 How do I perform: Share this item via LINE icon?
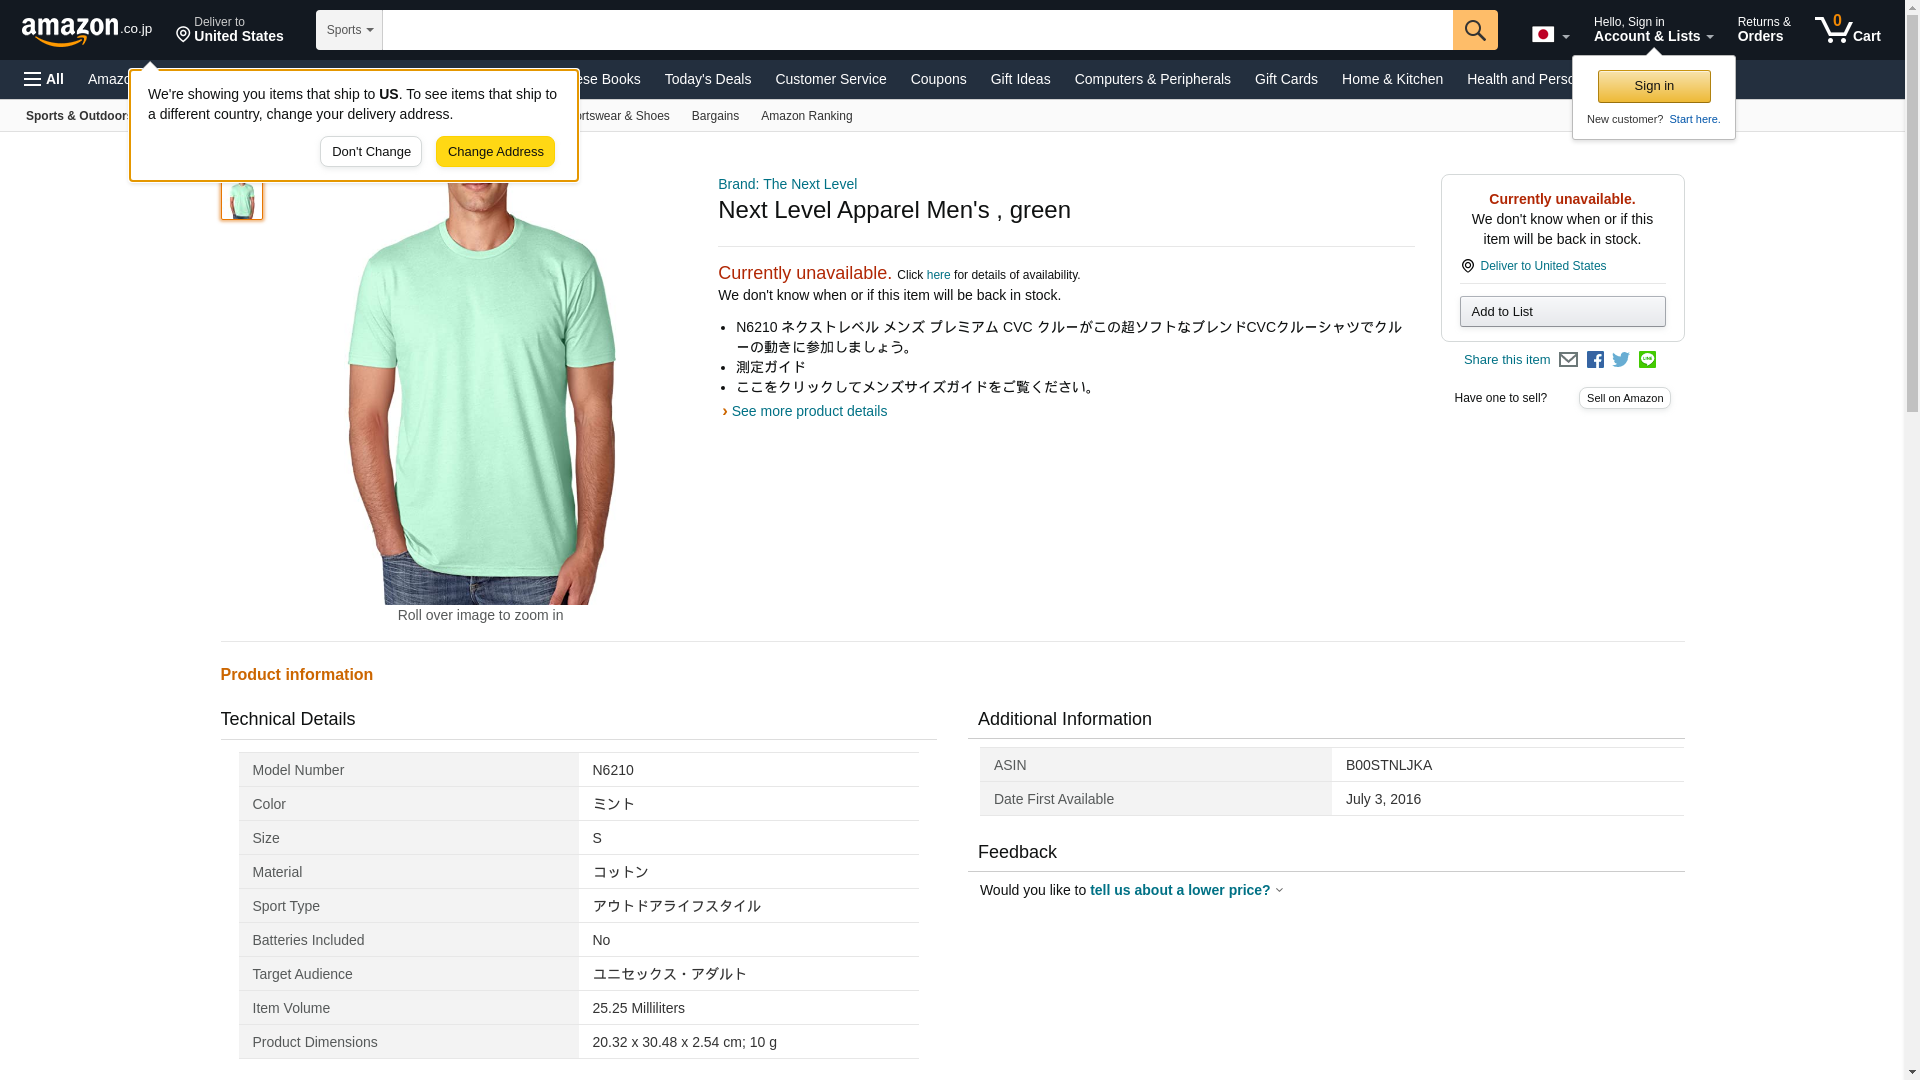click(x=1647, y=360)
